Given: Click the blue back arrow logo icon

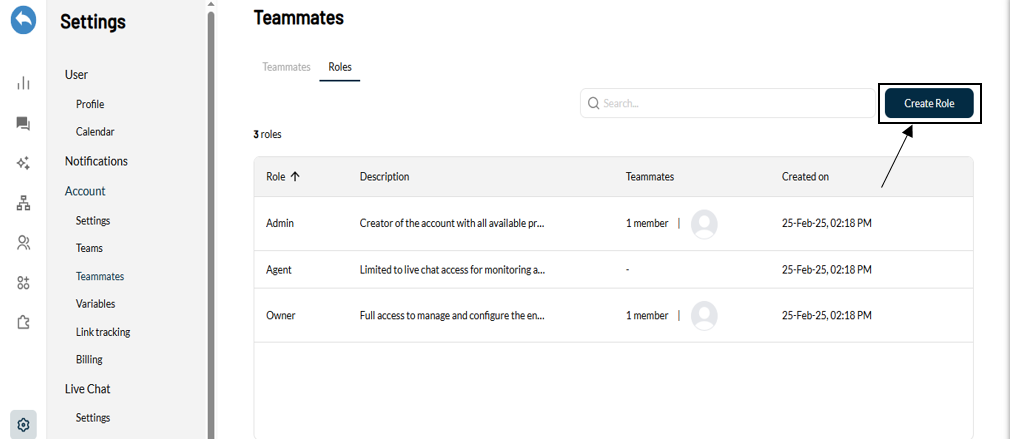Looking at the screenshot, I should point(23,20).
